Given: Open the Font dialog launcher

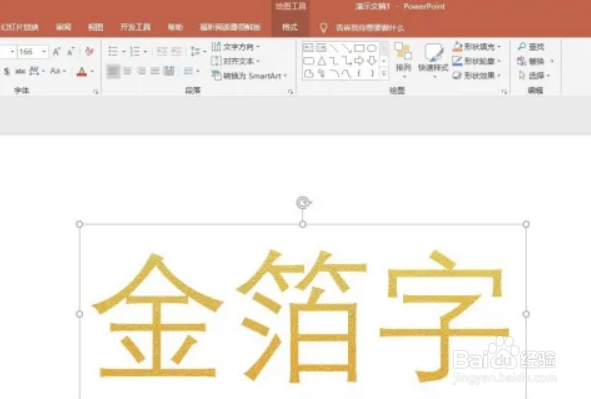Looking at the screenshot, I should pyautogui.click(x=96, y=92).
